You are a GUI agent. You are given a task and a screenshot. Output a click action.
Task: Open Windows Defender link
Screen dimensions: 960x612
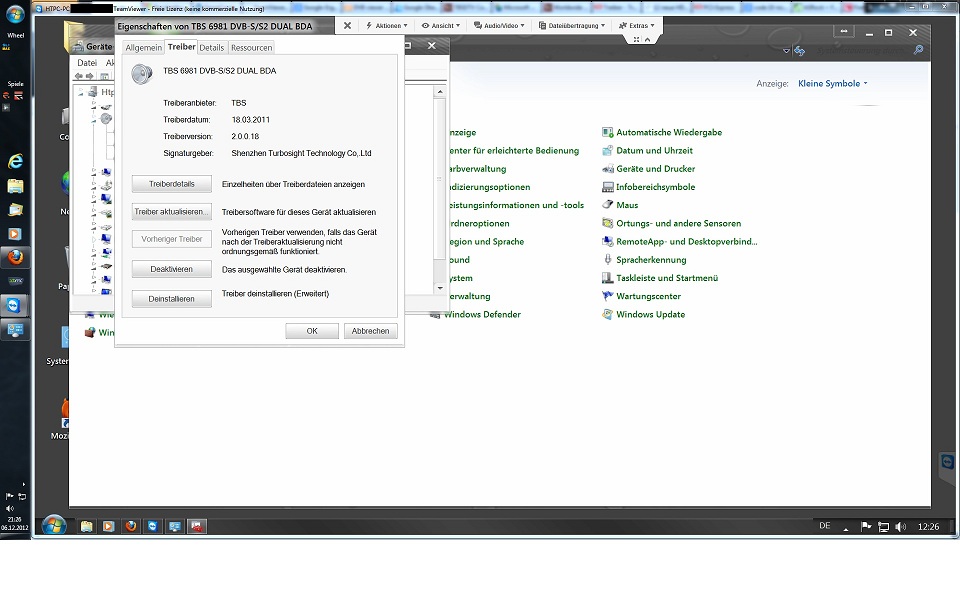(482, 315)
